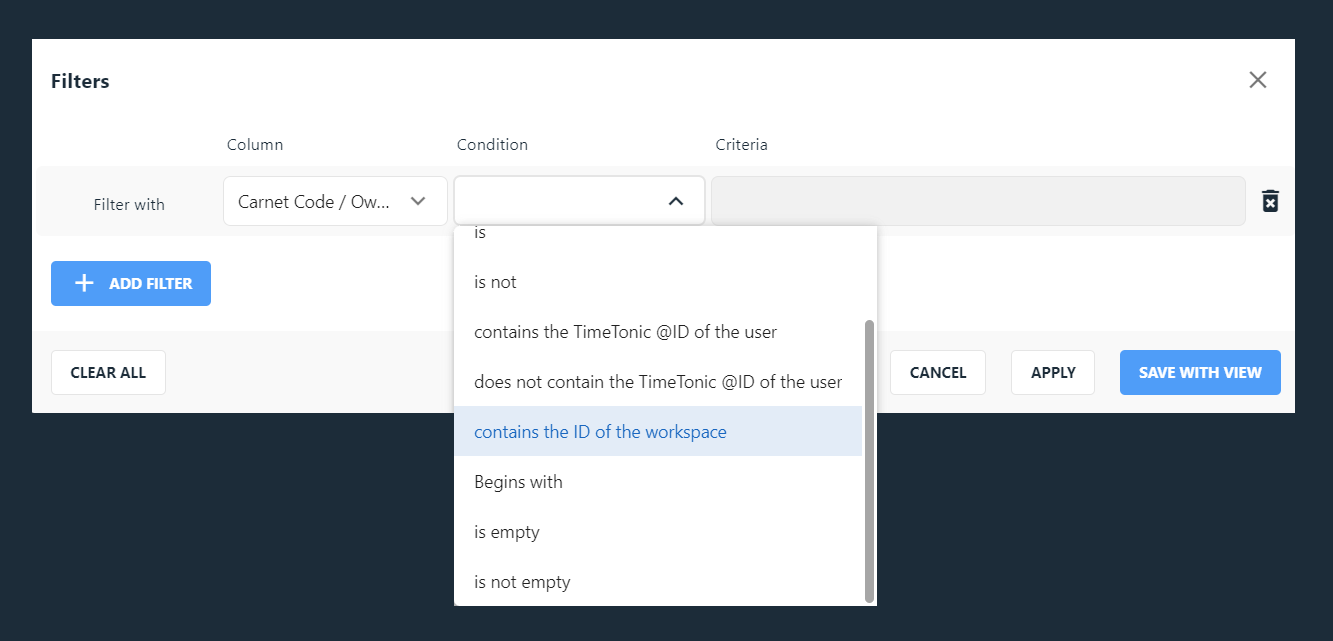Click the plus icon on Add Filter
The image size is (1333, 641).
pyautogui.click(x=84, y=284)
